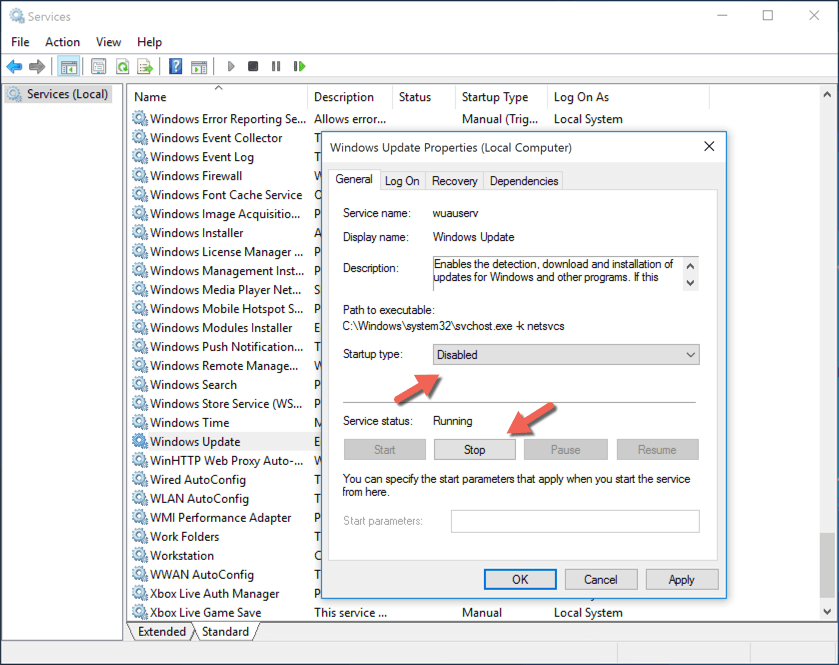Select the General tab
The width and height of the screenshot is (839, 665).
tap(354, 179)
